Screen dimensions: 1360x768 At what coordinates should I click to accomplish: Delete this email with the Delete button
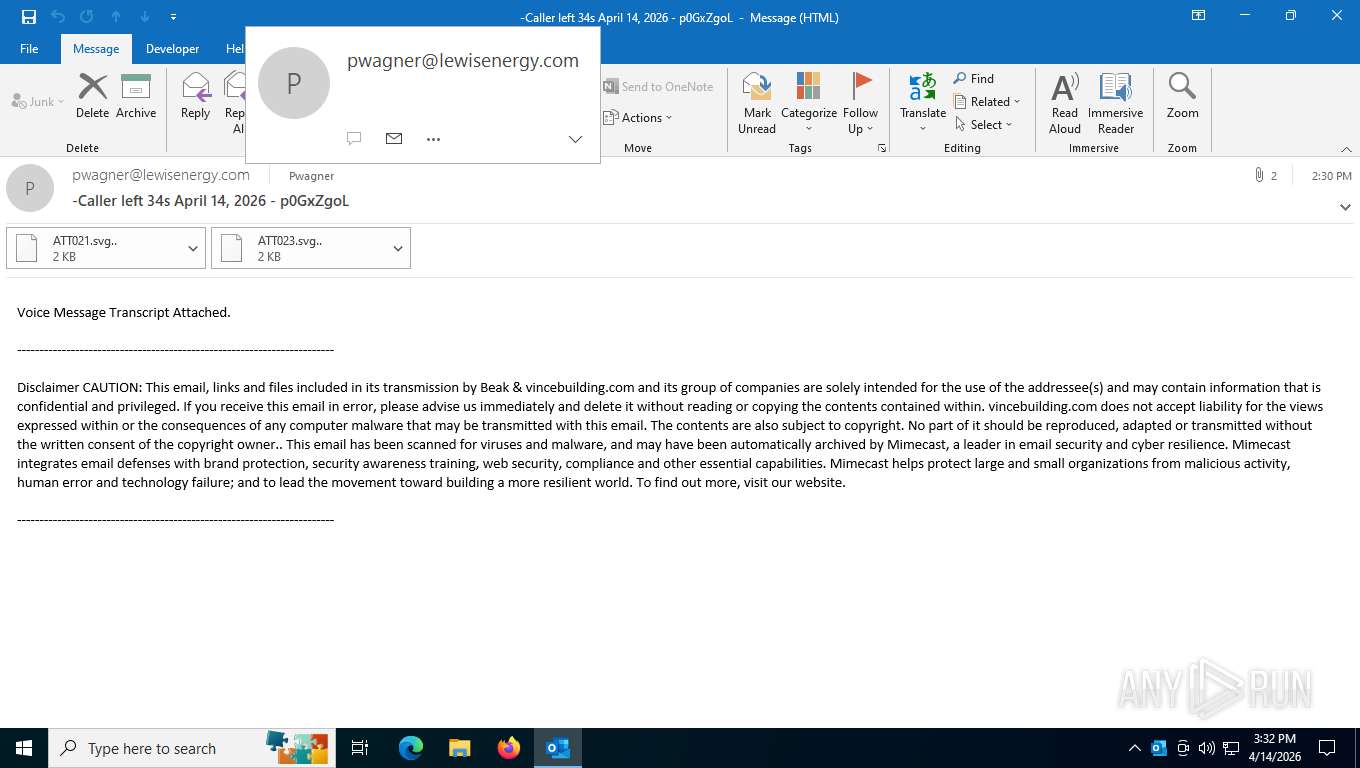tap(92, 96)
